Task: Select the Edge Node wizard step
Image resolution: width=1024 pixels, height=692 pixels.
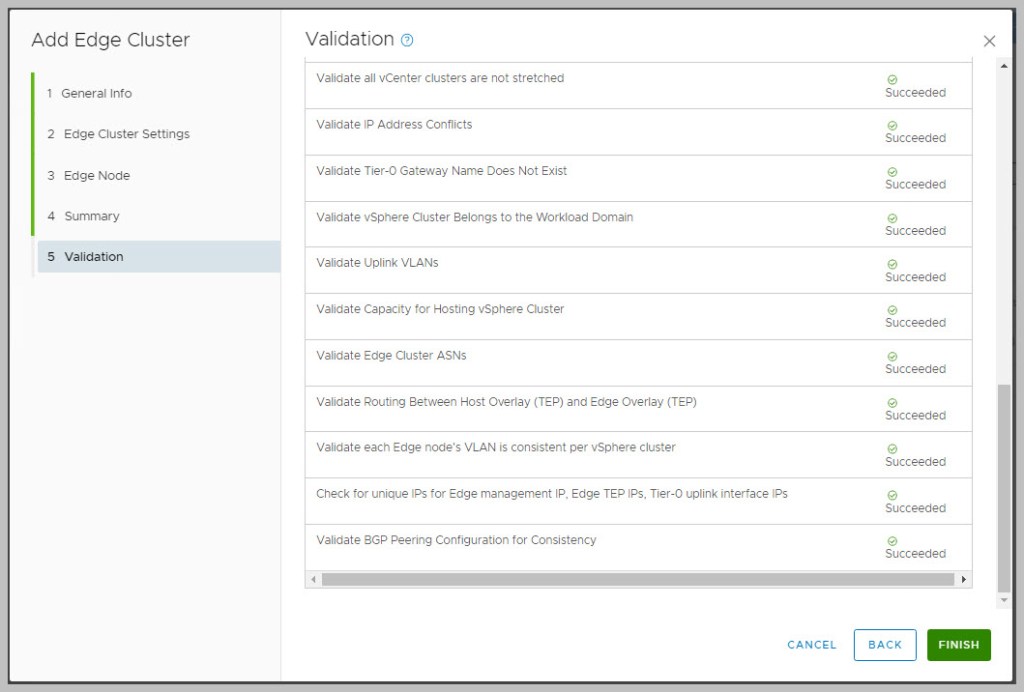Action: click(x=96, y=175)
